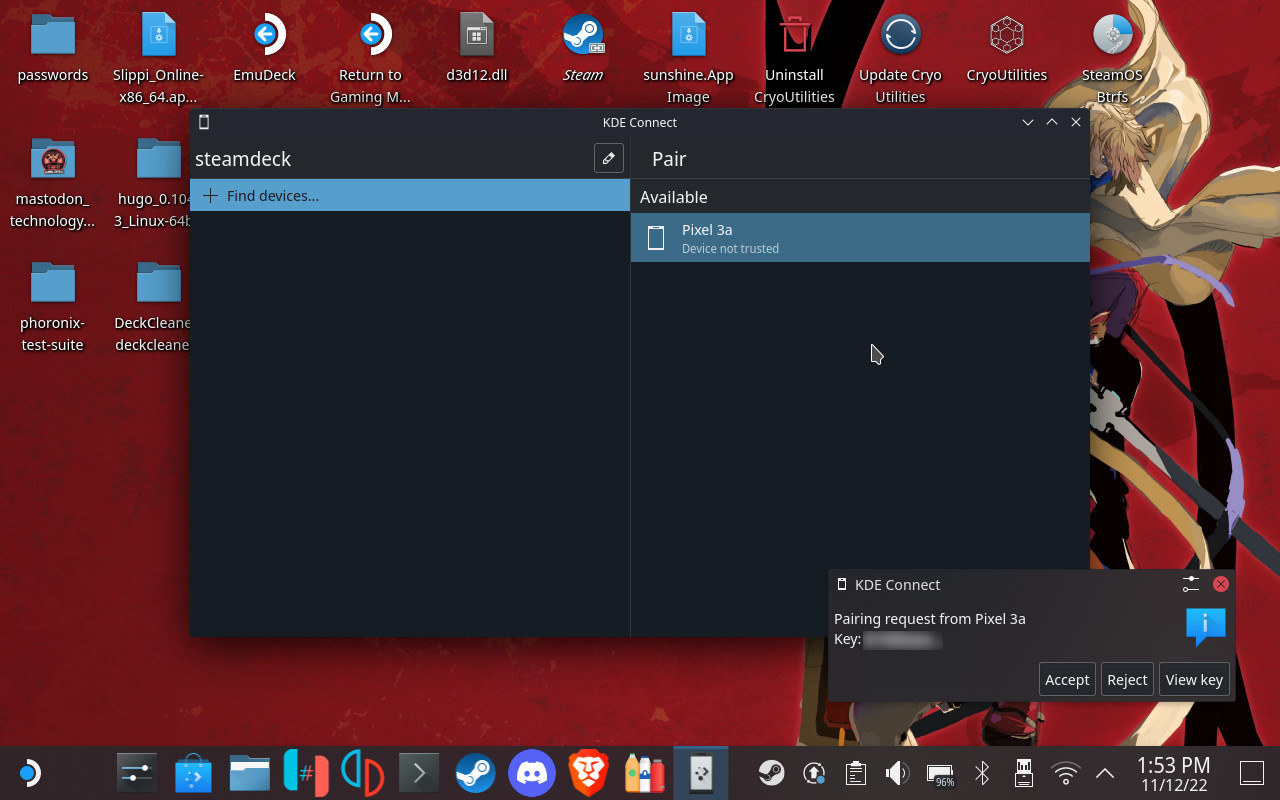Select the Pixel 3a device entry
The image size is (1280, 800).
[860, 238]
